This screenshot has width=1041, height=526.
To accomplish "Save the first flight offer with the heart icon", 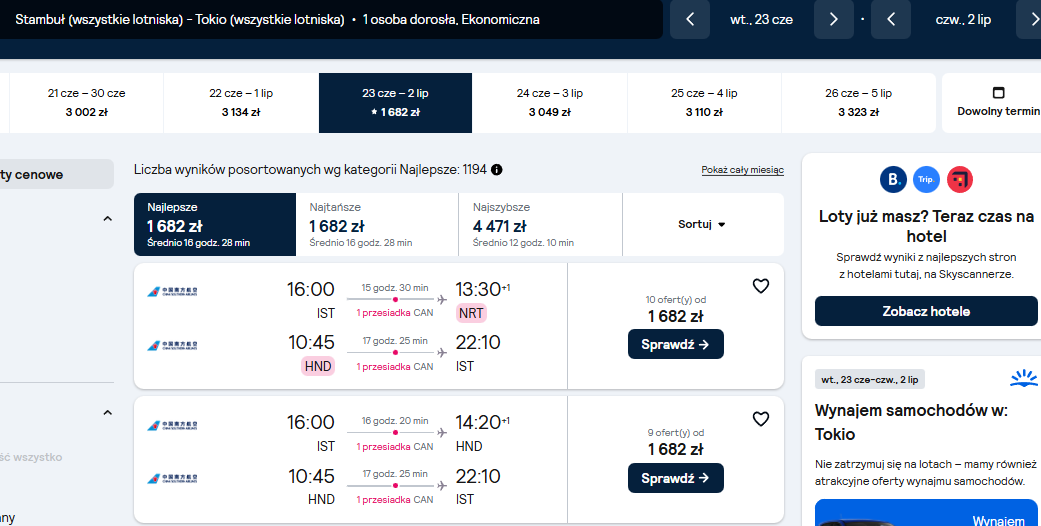I will click(760, 286).
